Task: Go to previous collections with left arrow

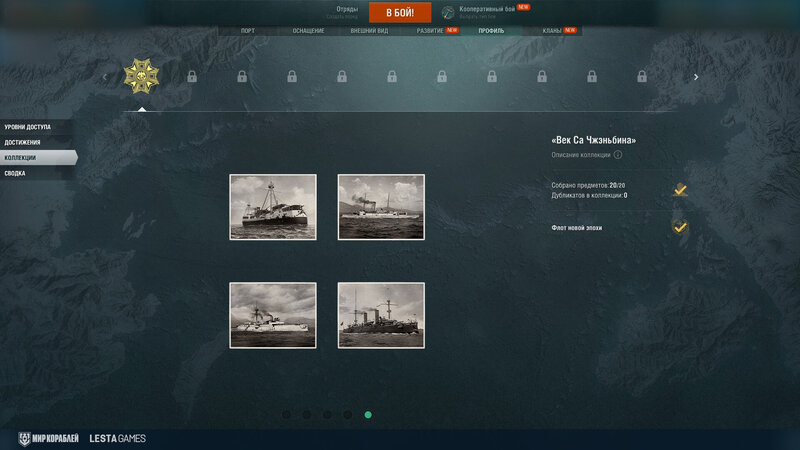Action: (x=105, y=77)
